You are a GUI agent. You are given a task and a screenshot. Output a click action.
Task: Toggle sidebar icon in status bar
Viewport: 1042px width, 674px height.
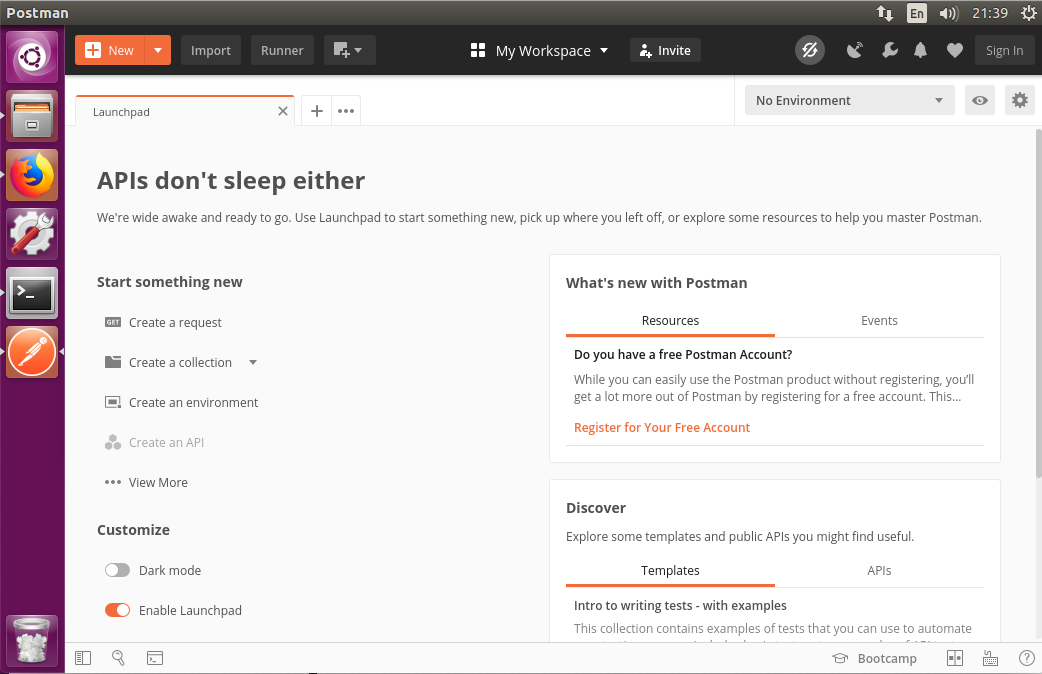(x=83, y=658)
